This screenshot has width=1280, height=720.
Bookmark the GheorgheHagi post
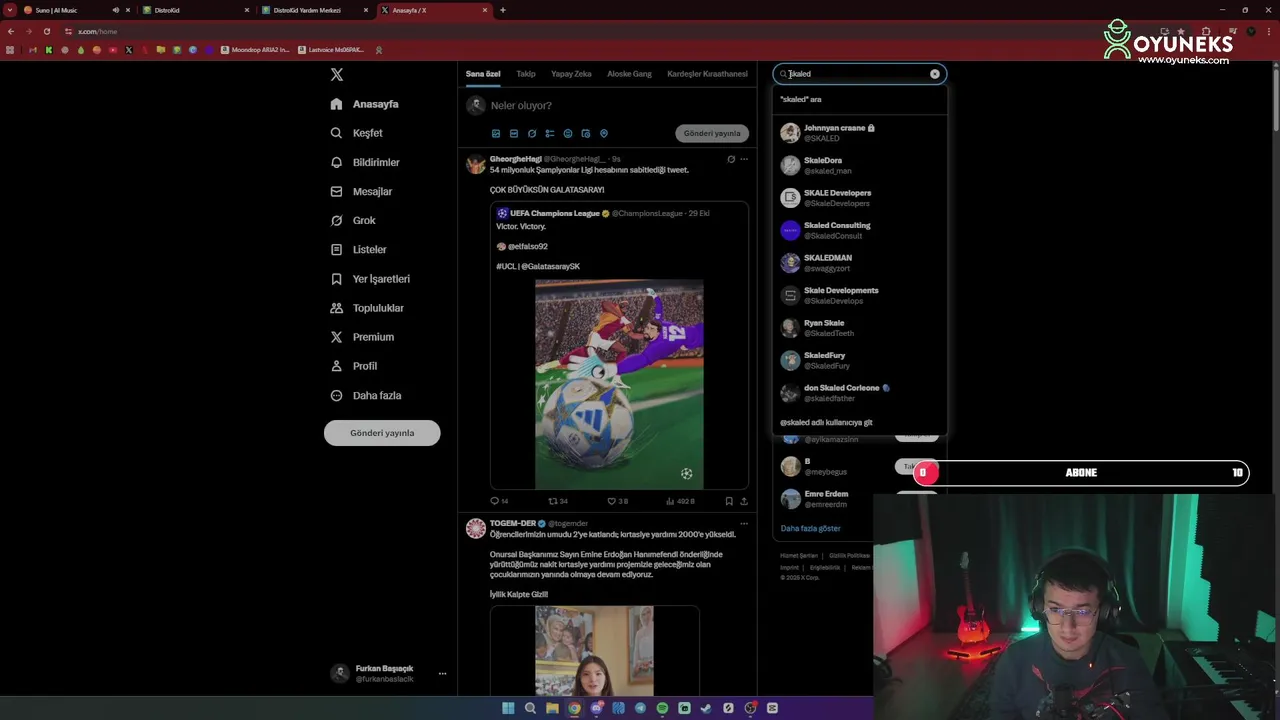coord(729,501)
